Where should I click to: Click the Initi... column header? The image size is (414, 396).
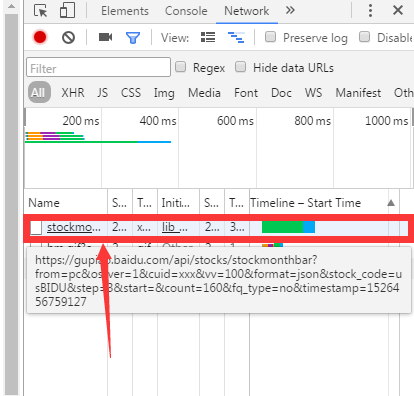178,203
